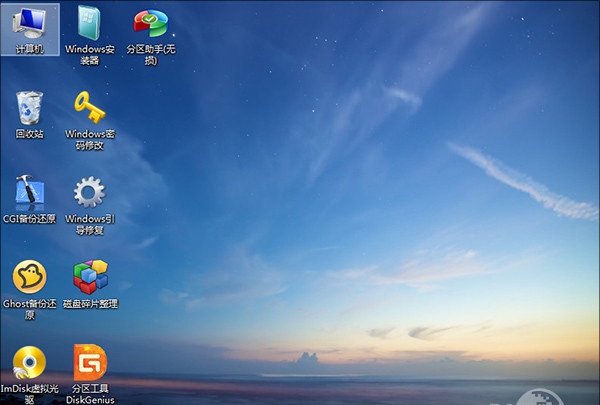Viewport: 600px width, 405px height.
Task: Select the colorful cubes 磁盘碎片整理 icon
Action: pos(89,277)
